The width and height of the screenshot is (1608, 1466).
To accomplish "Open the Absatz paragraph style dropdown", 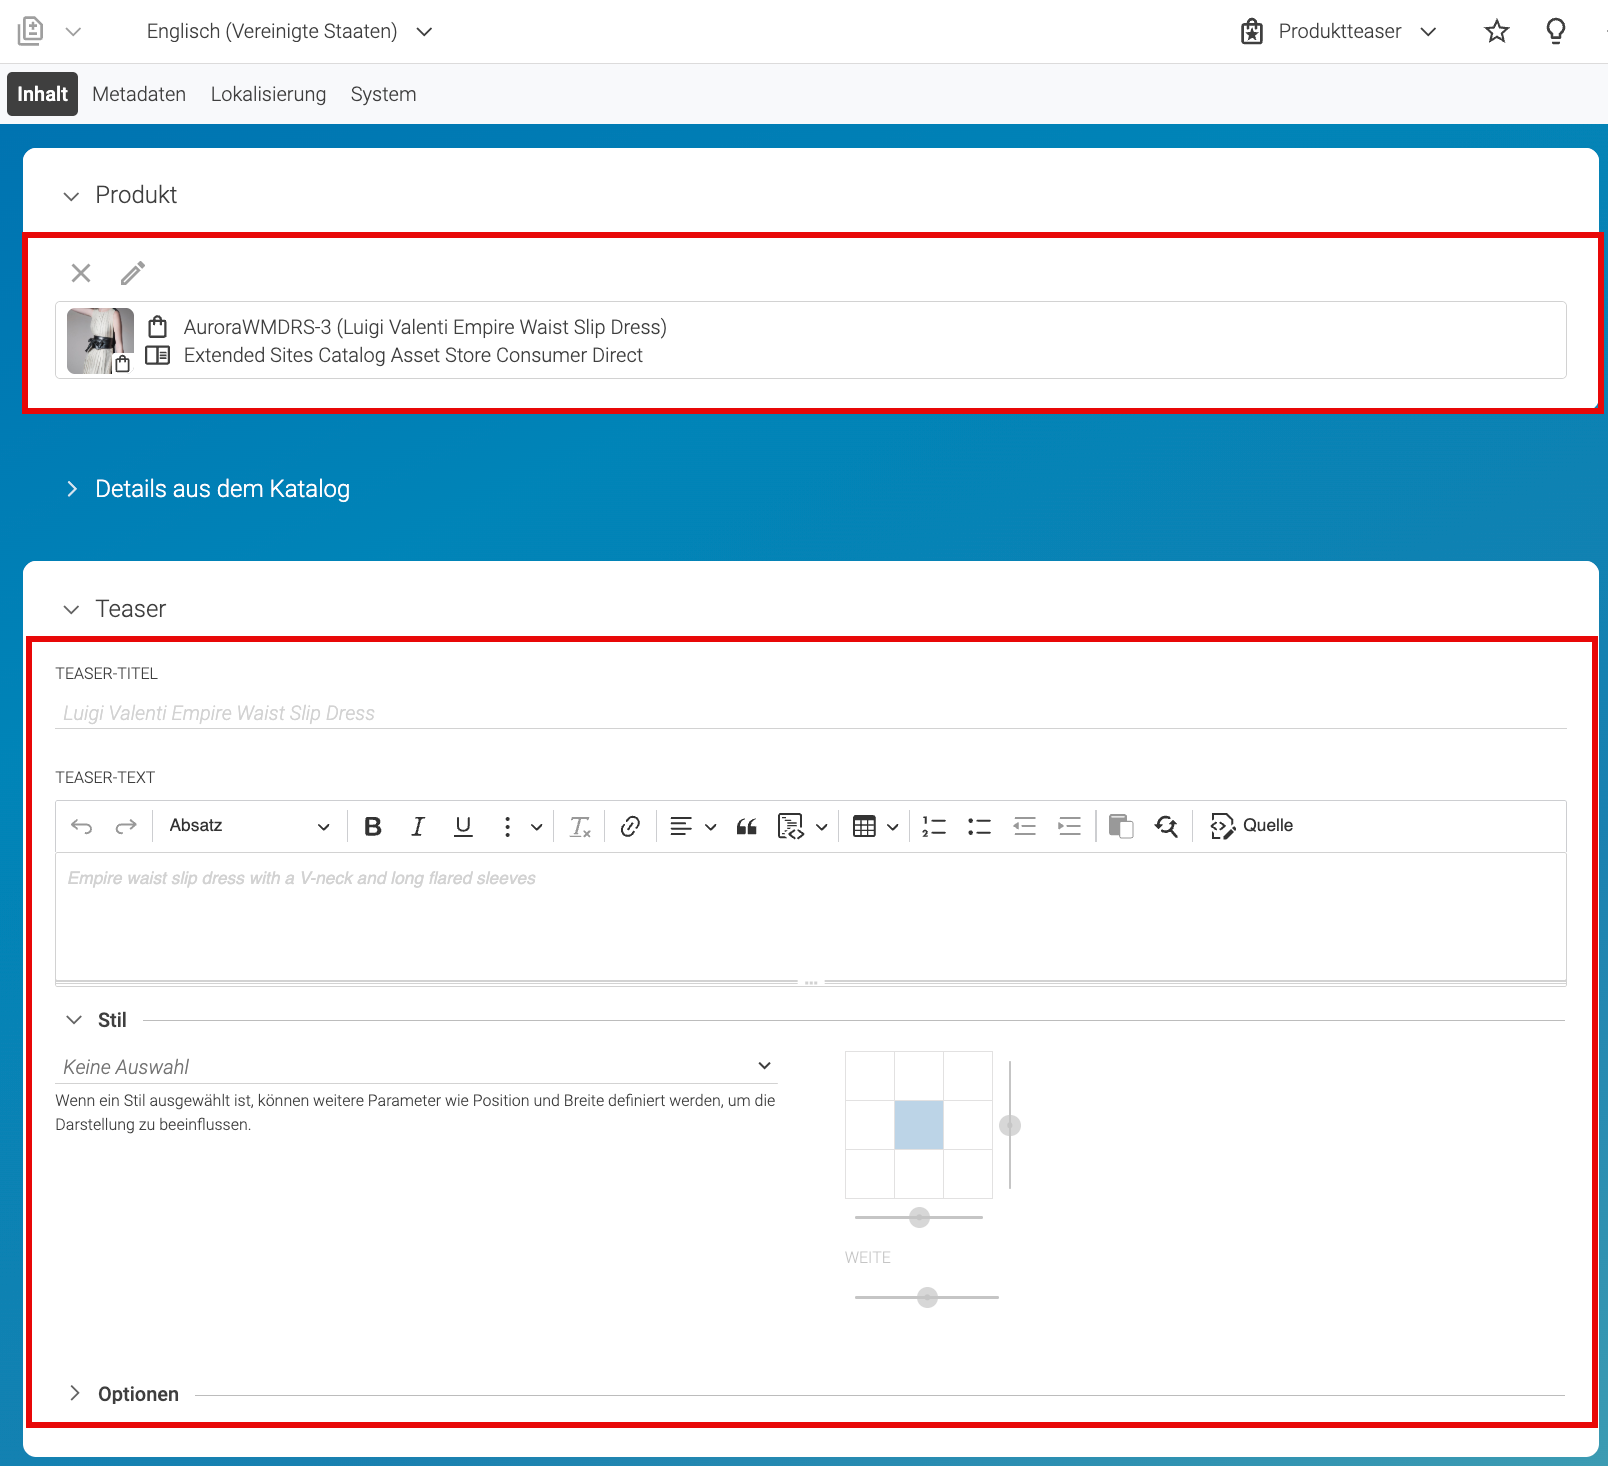I will tap(250, 826).
